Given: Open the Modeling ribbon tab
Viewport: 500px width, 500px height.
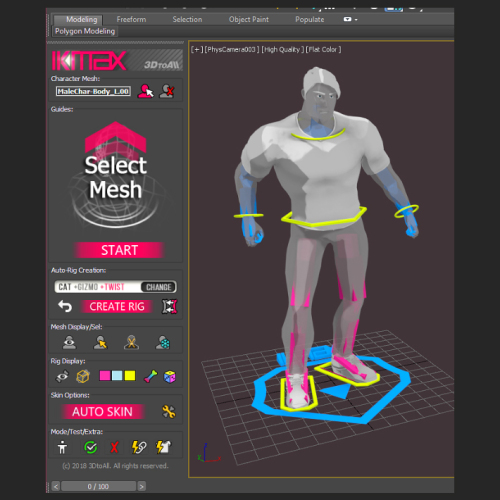Looking at the screenshot, I should [x=78, y=20].
